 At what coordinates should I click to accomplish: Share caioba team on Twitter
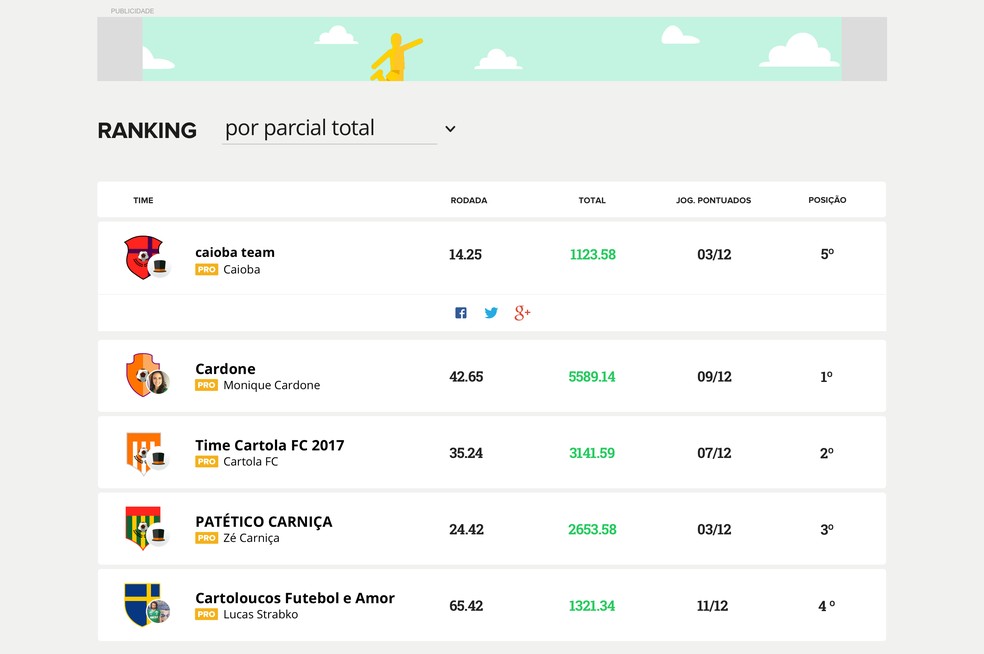(x=491, y=313)
